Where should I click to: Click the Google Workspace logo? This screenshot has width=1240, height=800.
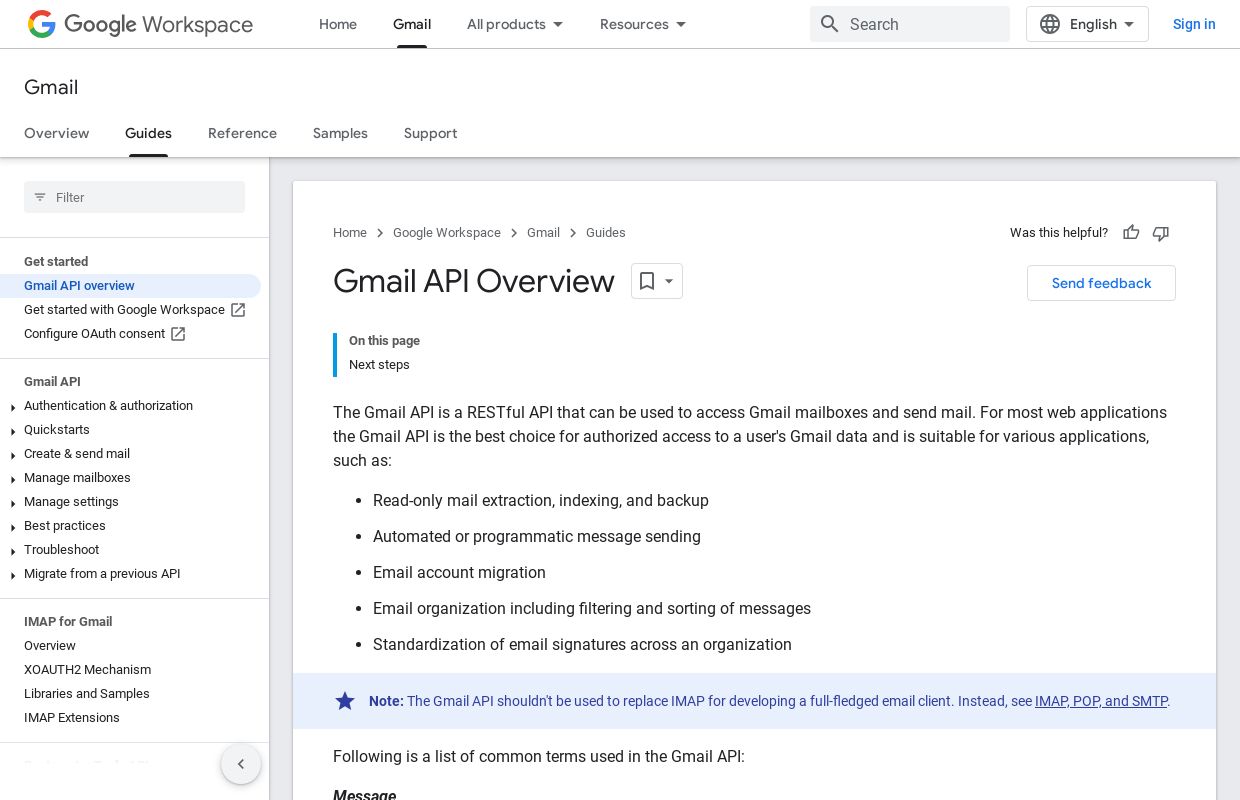coord(140,24)
